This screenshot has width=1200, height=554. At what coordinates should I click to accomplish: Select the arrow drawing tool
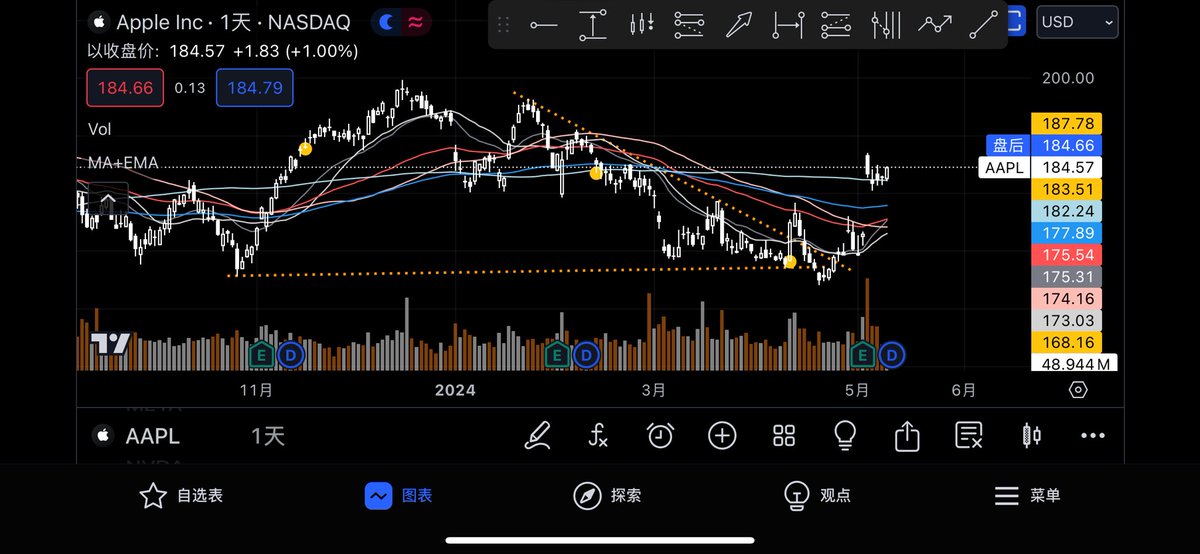tap(738, 24)
